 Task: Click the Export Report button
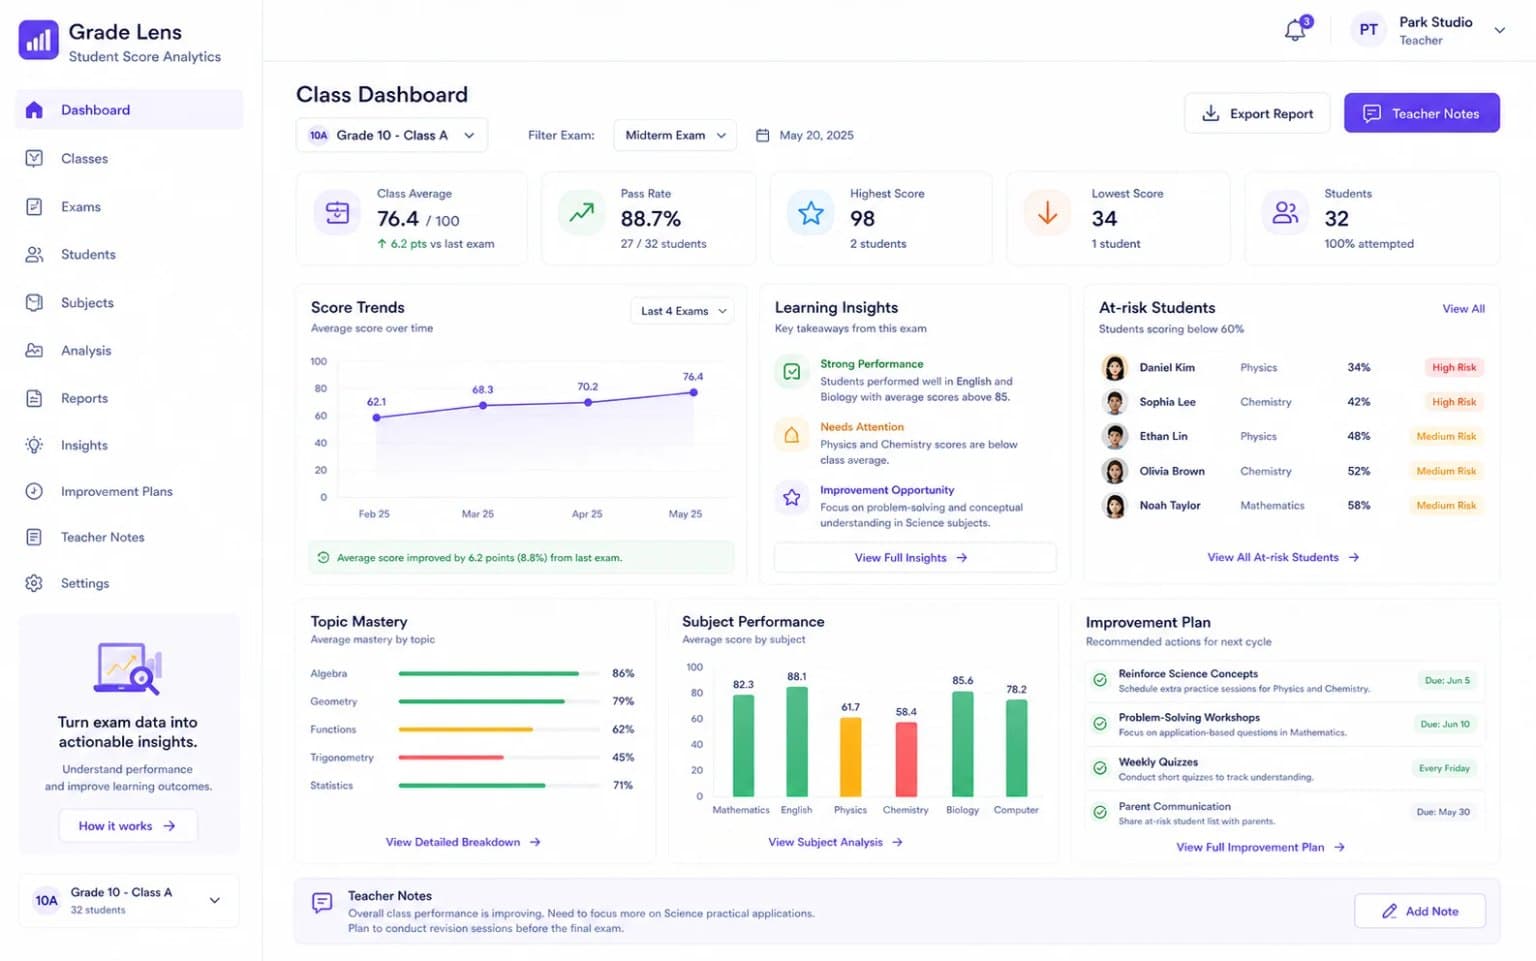(x=1257, y=113)
